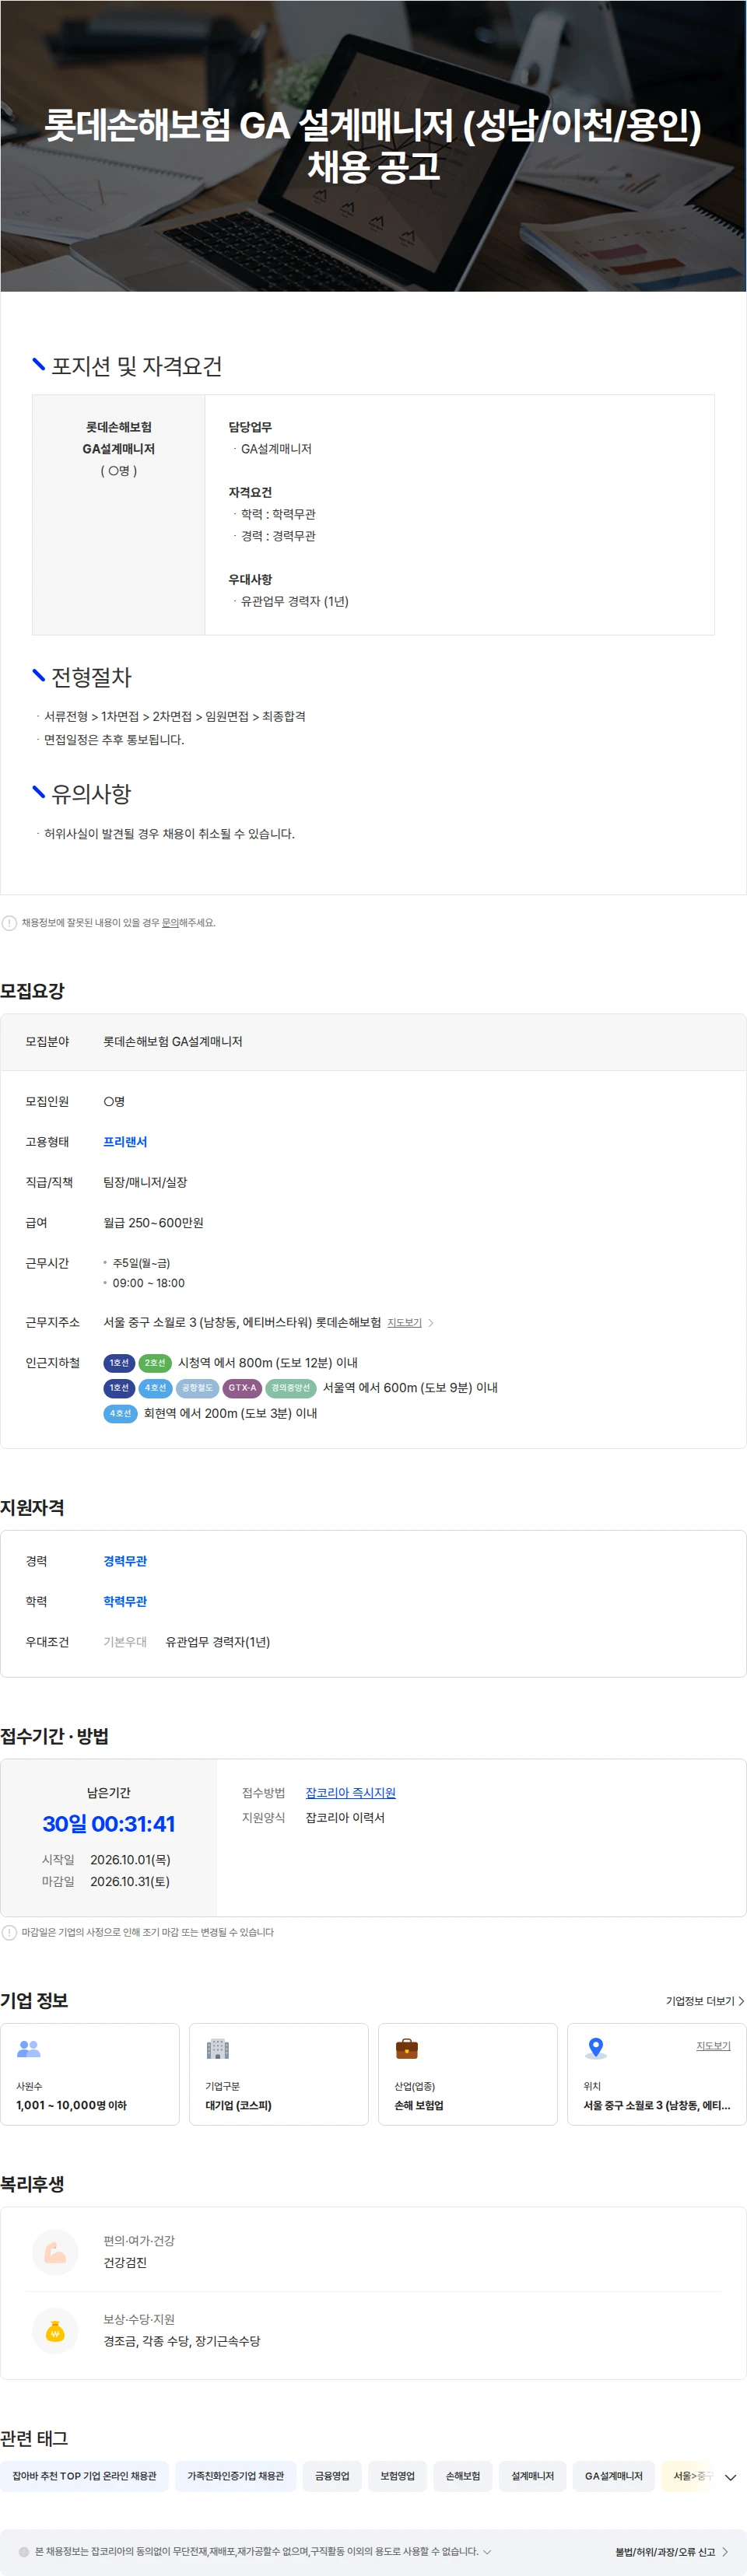Click 경력무관 in 지원자격
This screenshot has width=747, height=2576.
125,1560
